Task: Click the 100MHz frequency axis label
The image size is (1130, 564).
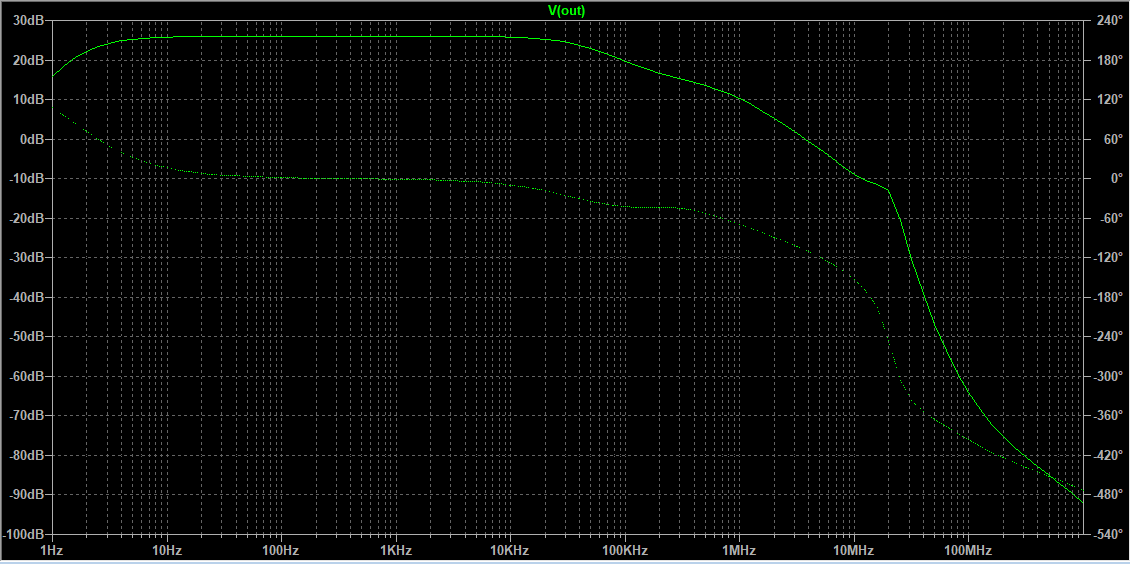Action: (x=968, y=551)
